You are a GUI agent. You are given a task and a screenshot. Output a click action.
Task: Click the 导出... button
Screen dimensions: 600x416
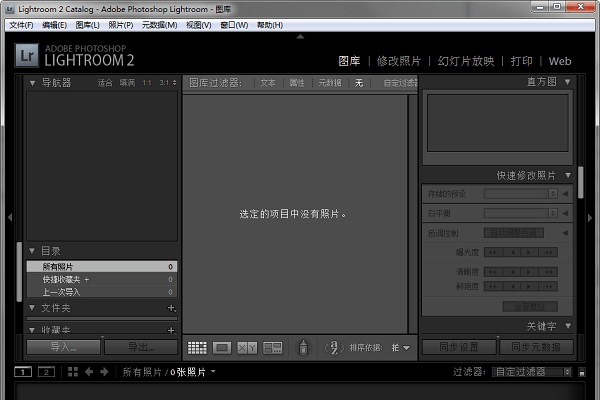coord(141,347)
